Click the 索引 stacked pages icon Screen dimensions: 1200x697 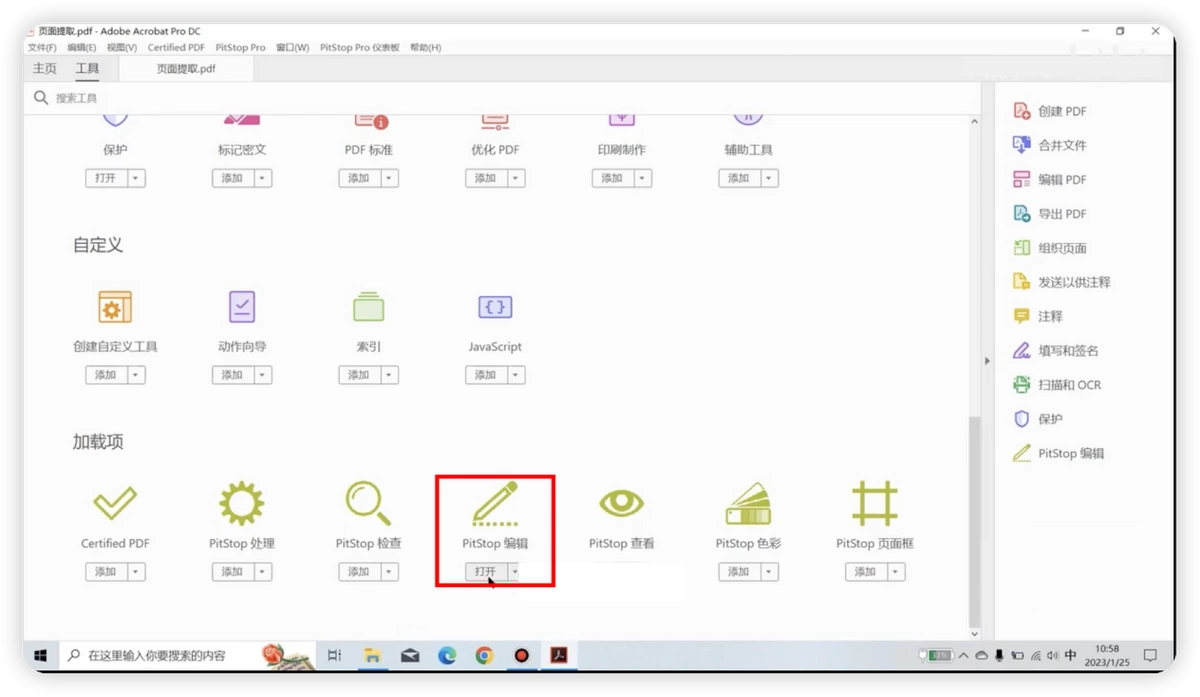(x=368, y=307)
